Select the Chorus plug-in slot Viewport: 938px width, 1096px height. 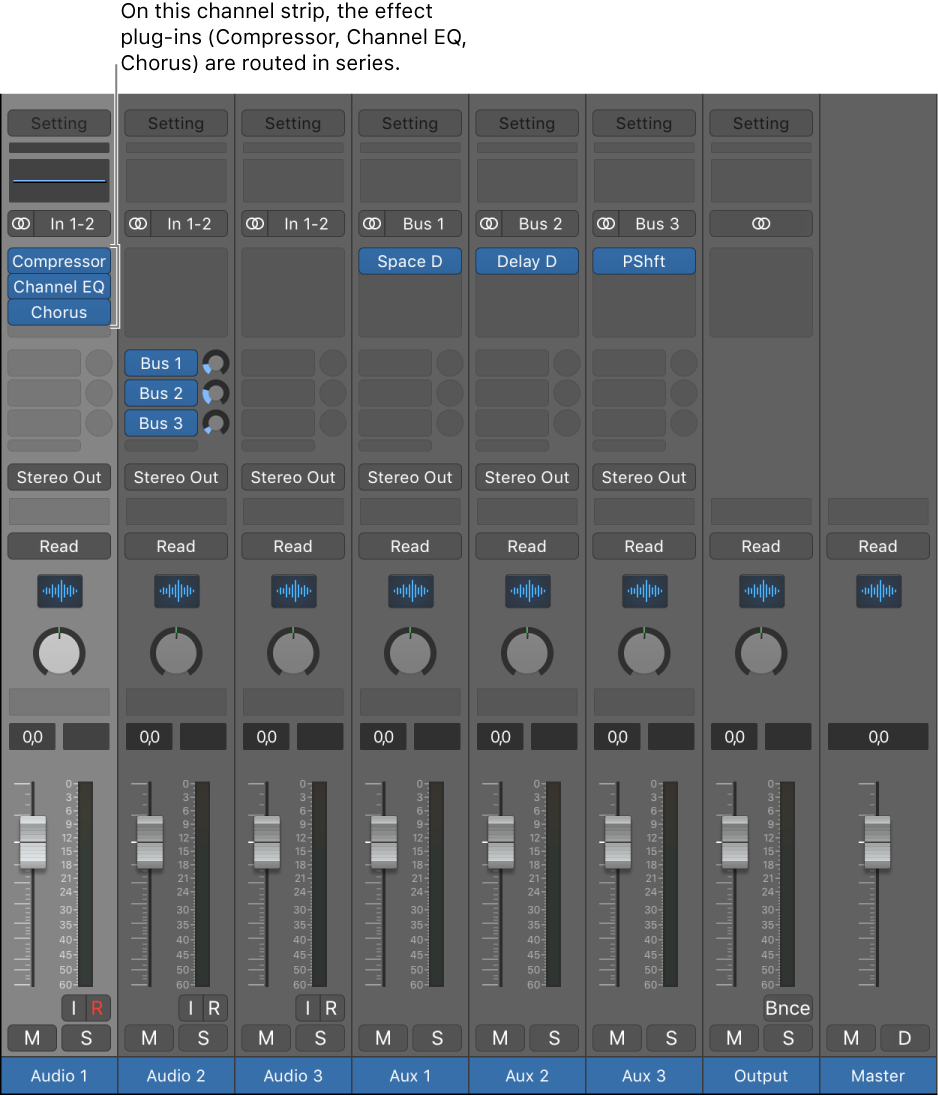[x=58, y=312]
